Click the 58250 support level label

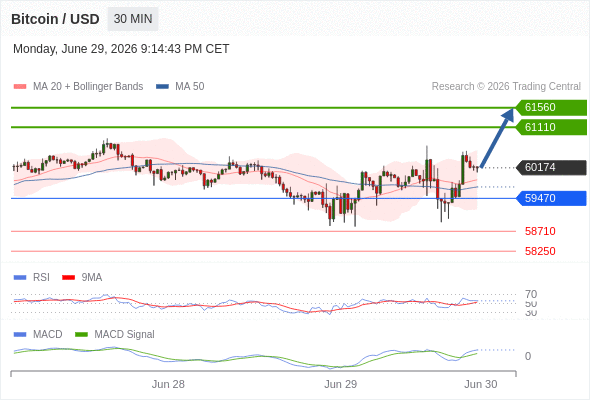[x=540, y=251]
